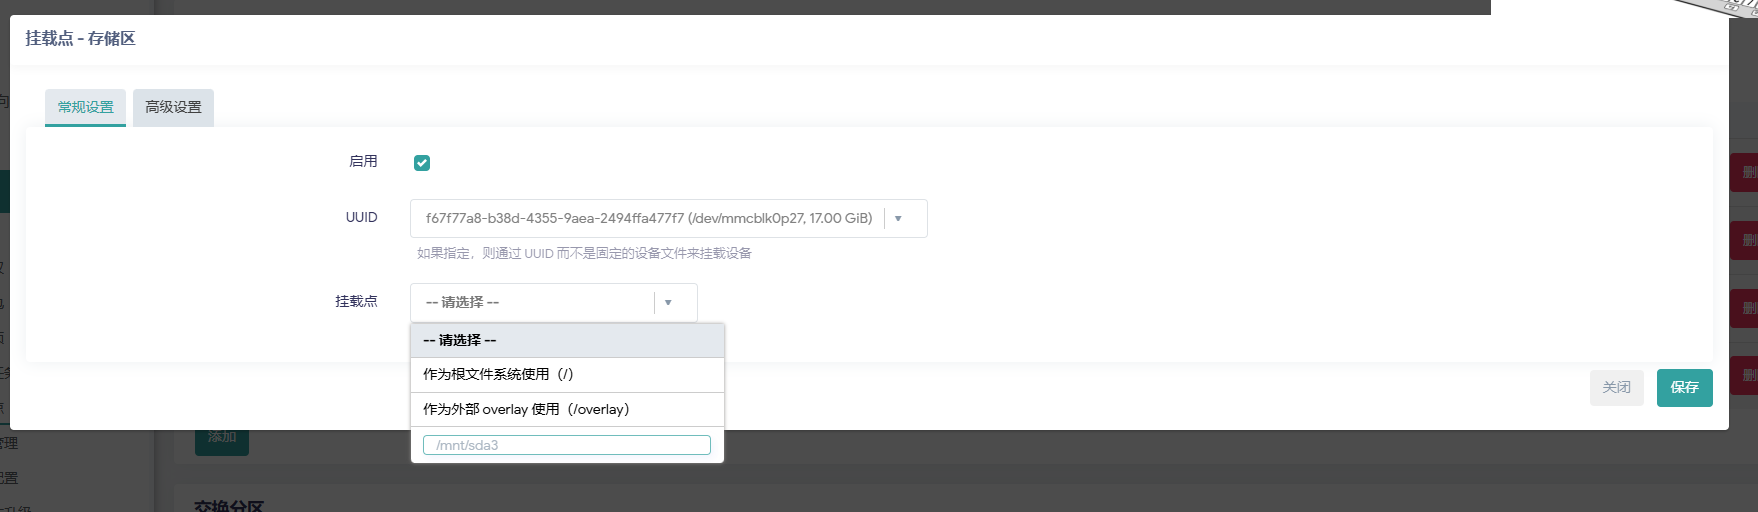1758x512 pixels.
Task: Select the UUID device value field
Action: click(x=668, y=218)
